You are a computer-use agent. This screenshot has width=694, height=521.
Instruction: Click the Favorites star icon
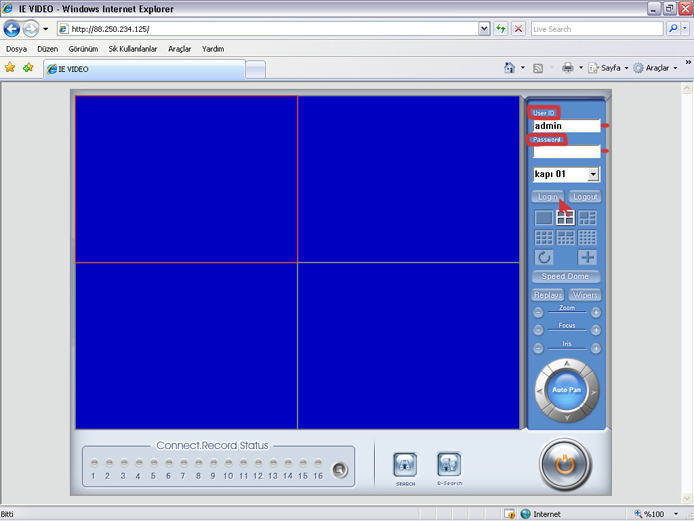10,67
